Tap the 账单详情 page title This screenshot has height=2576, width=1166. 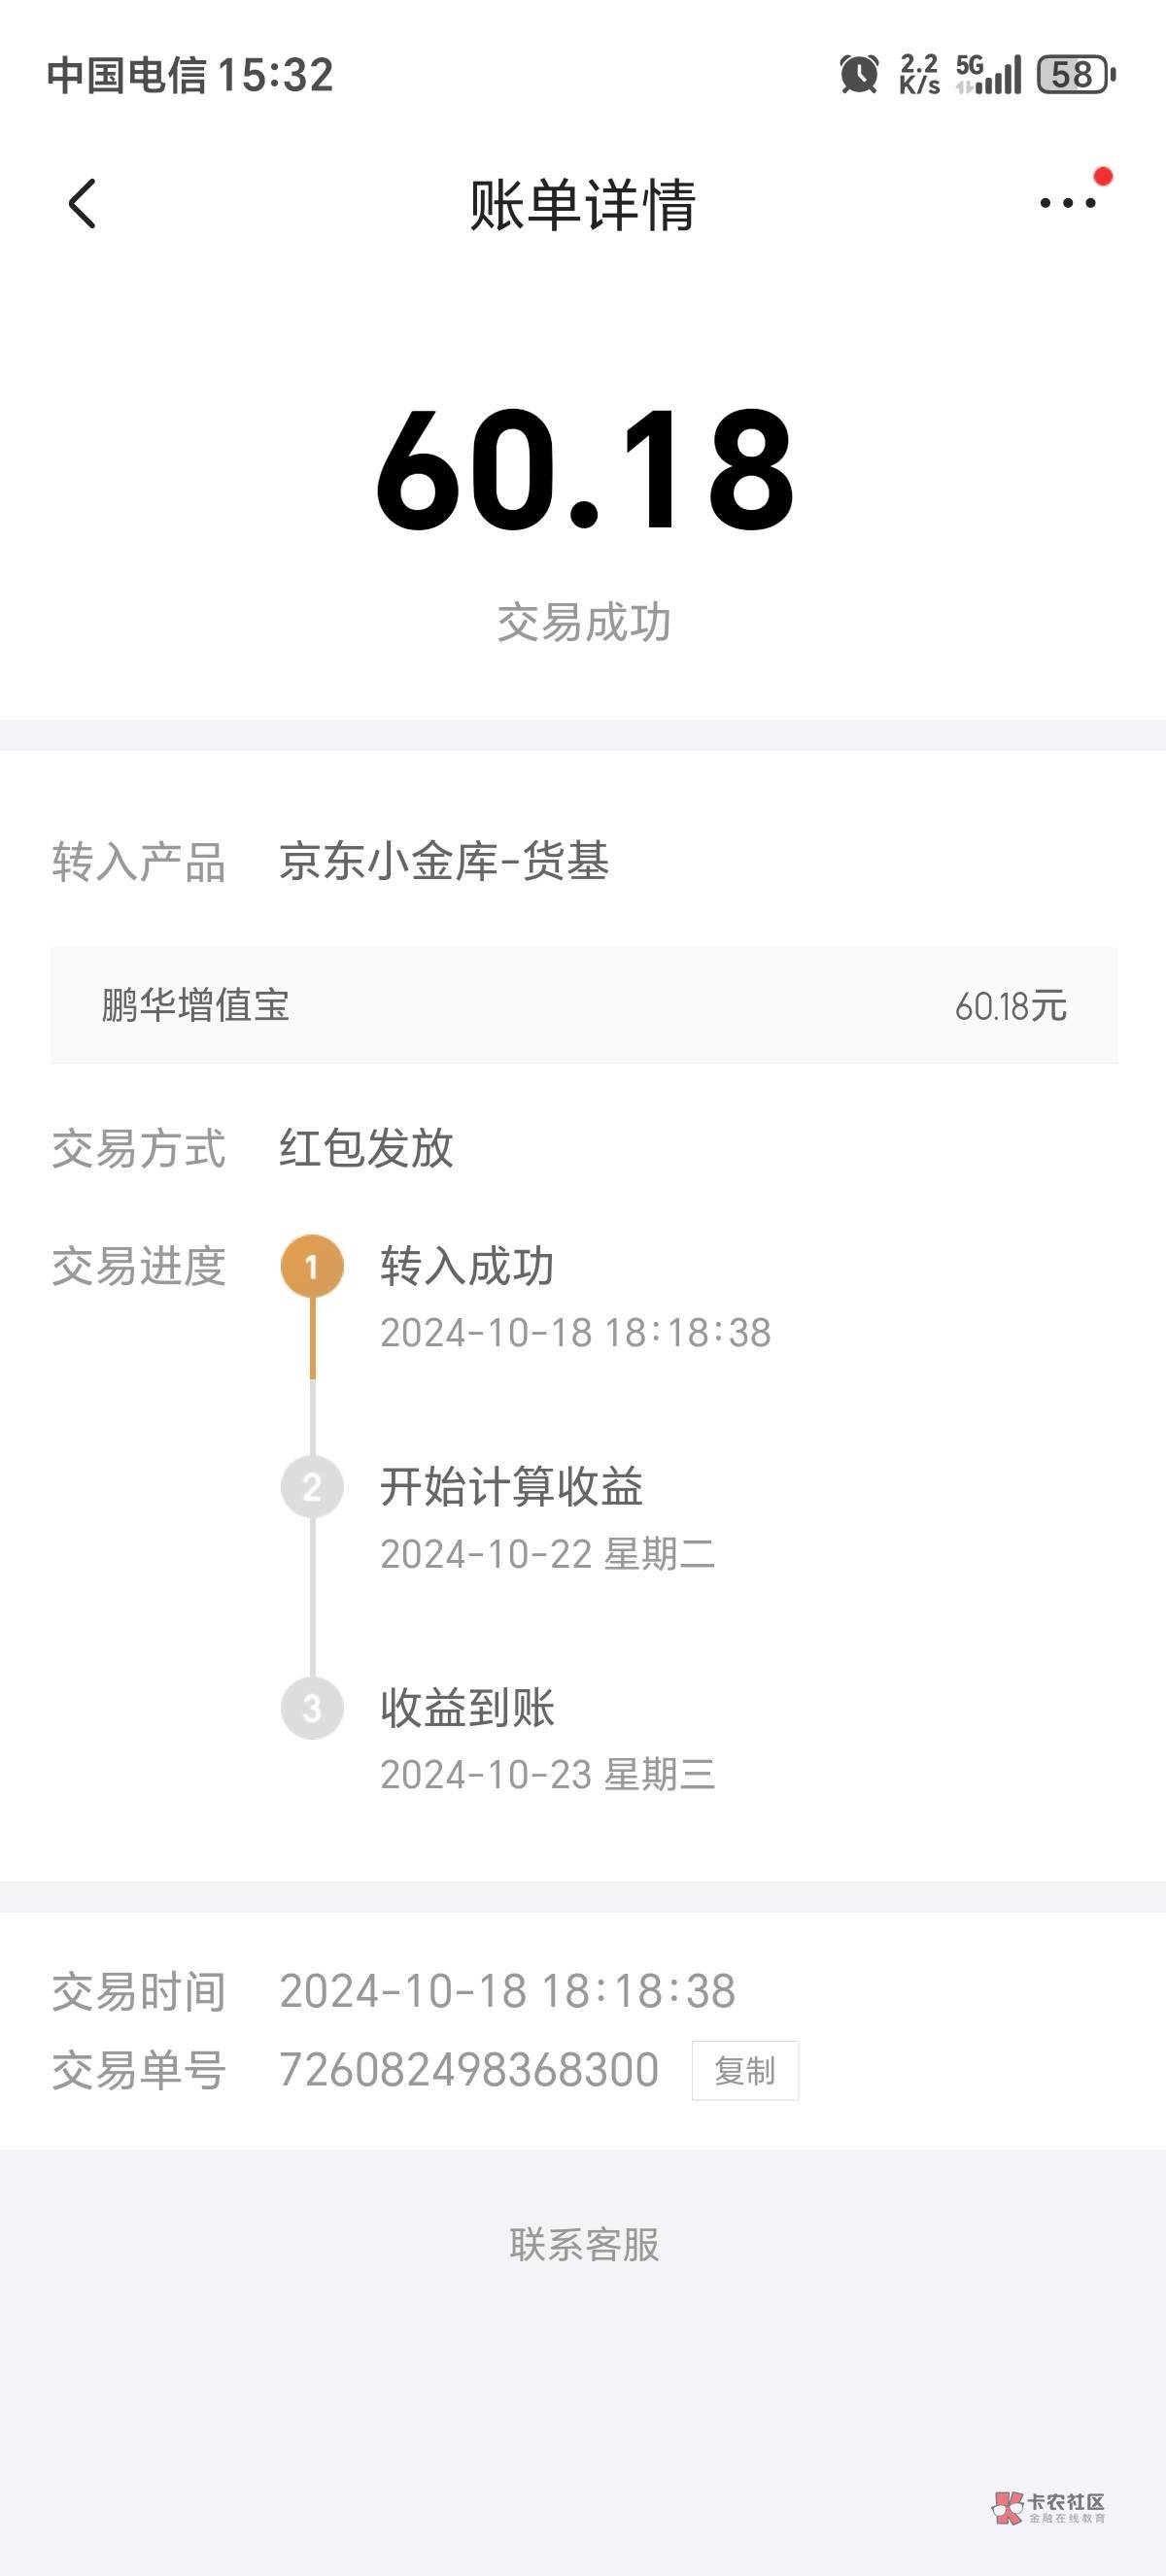tap(583, 205)
